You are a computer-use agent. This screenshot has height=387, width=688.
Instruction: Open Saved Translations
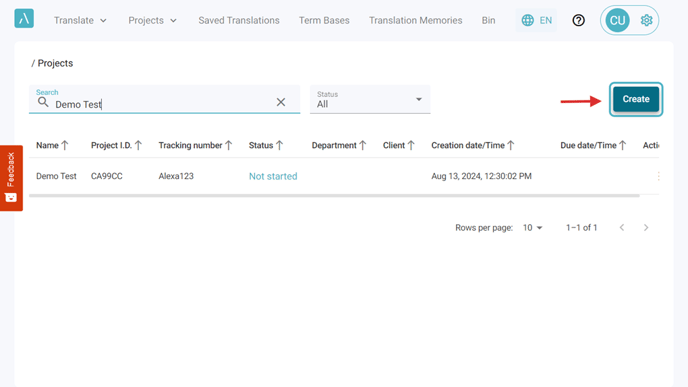tap(239, 20)
